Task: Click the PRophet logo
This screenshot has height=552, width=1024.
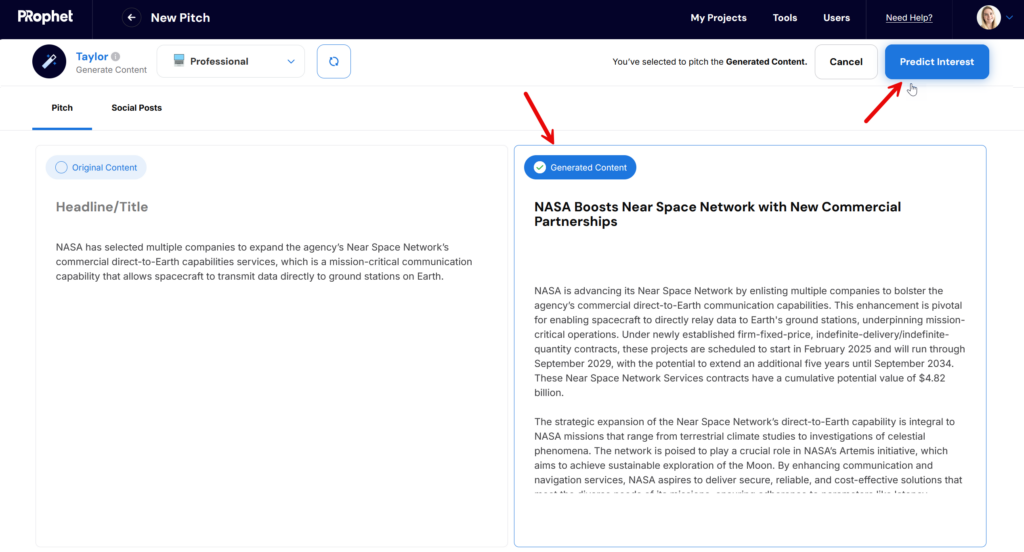Action: pos(45,17)
